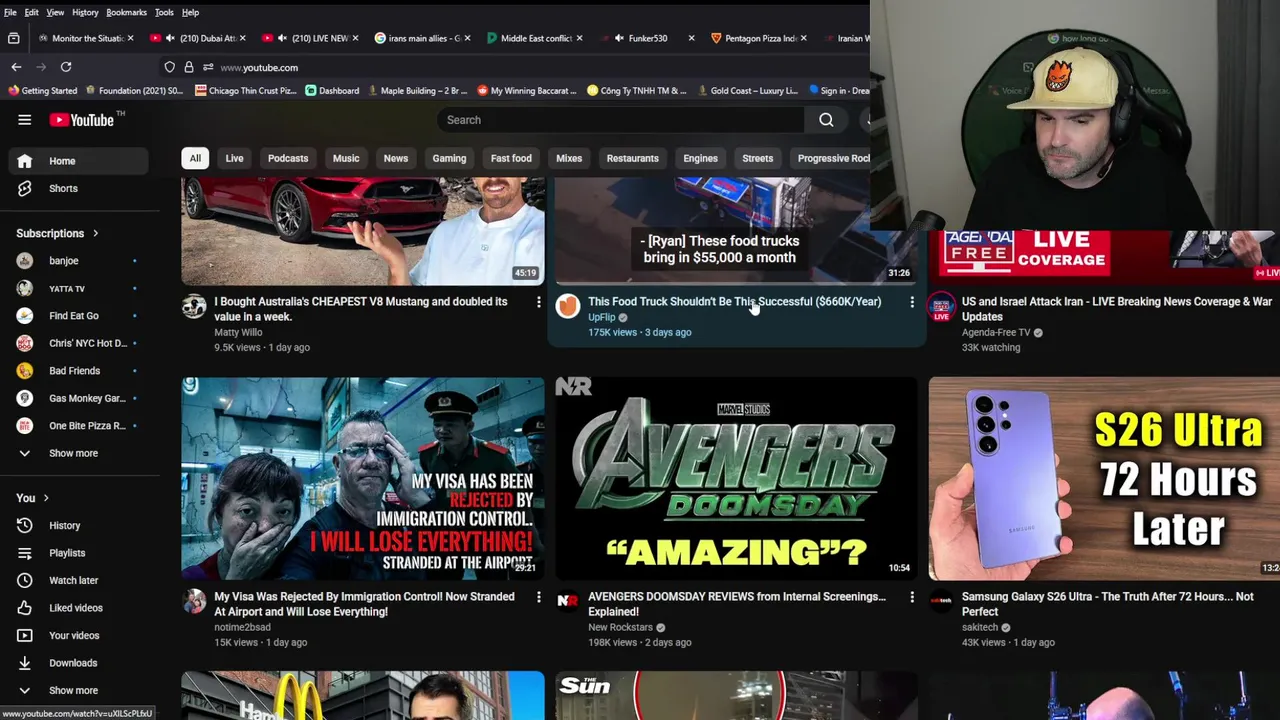1280x720 pixels.
Task: Open more options for Visa Rejected video
Action: tap(538, 597)
